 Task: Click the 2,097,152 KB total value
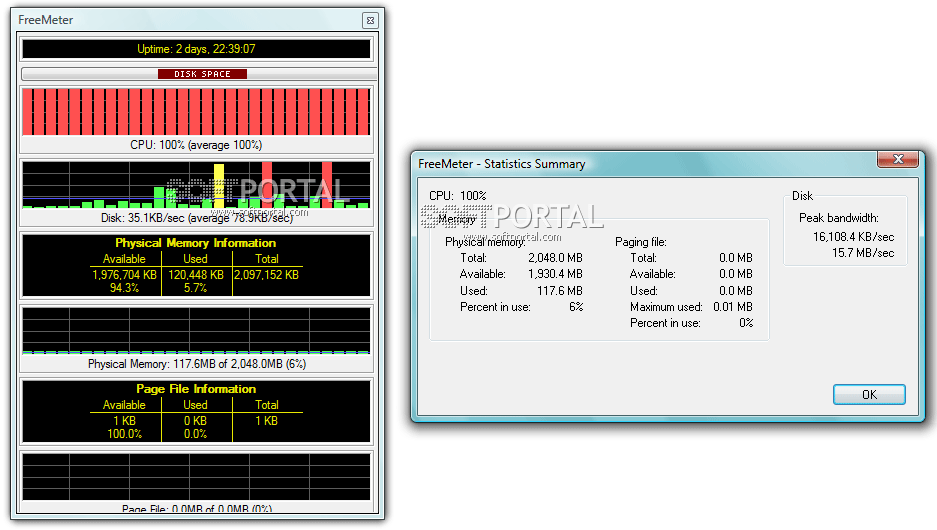267,275
